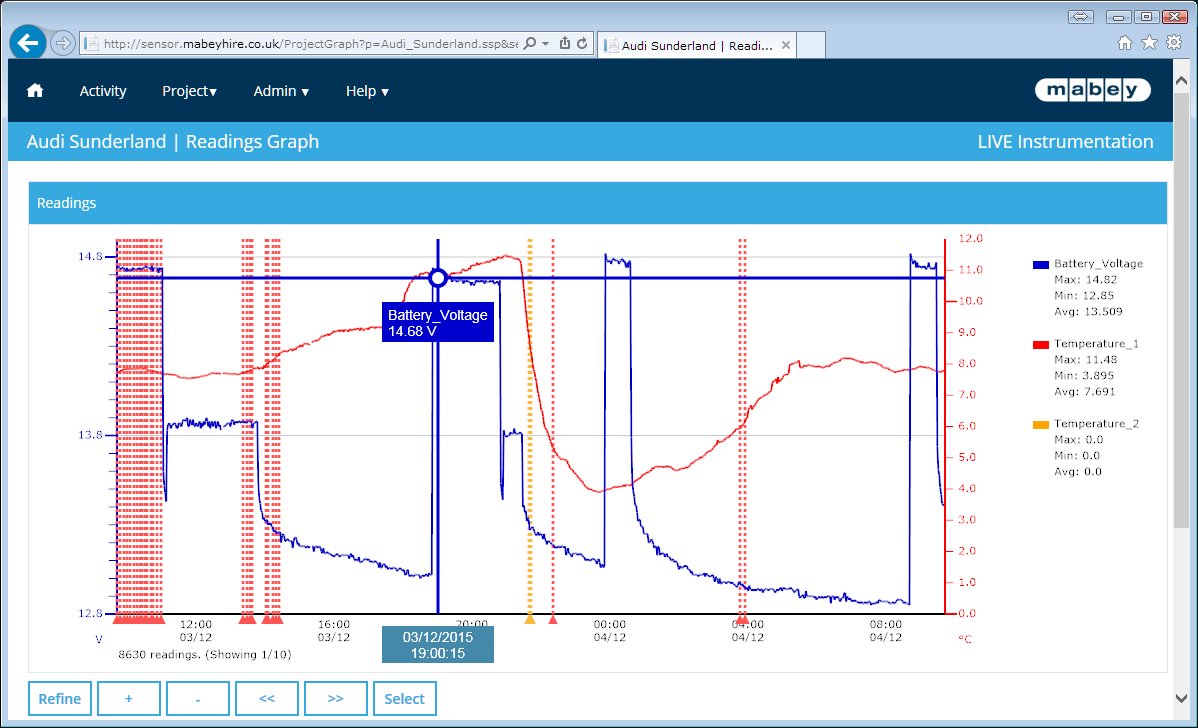Click the browser Home icon at top right
This screenshot has width=1198, height=728.
pyautogui.click(x=1125, y=43)
